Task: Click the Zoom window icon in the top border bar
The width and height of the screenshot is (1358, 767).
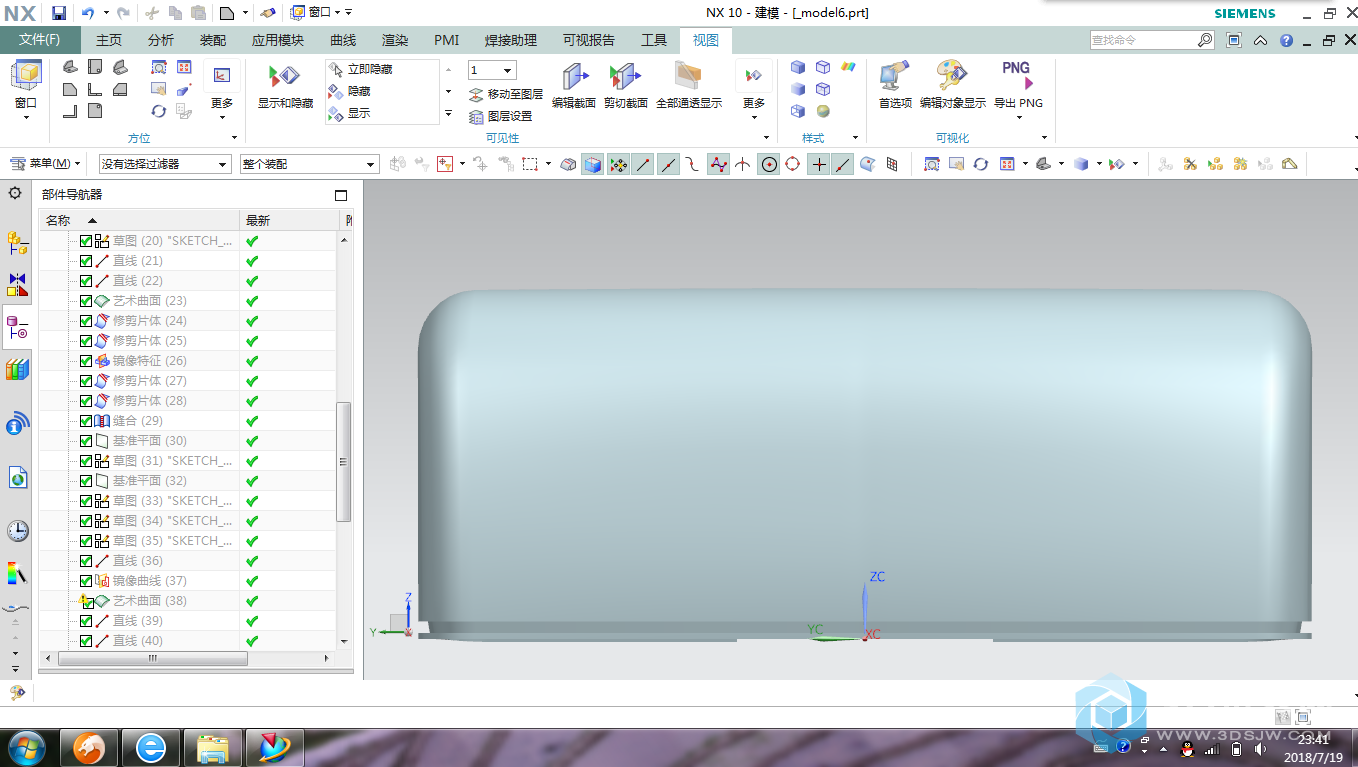Action: [931, 164]
